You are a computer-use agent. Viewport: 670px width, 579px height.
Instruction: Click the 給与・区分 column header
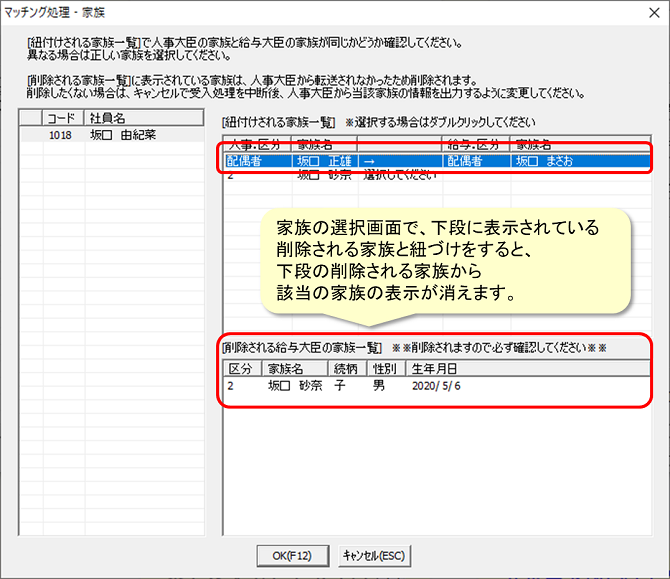(x=475, y=144)
